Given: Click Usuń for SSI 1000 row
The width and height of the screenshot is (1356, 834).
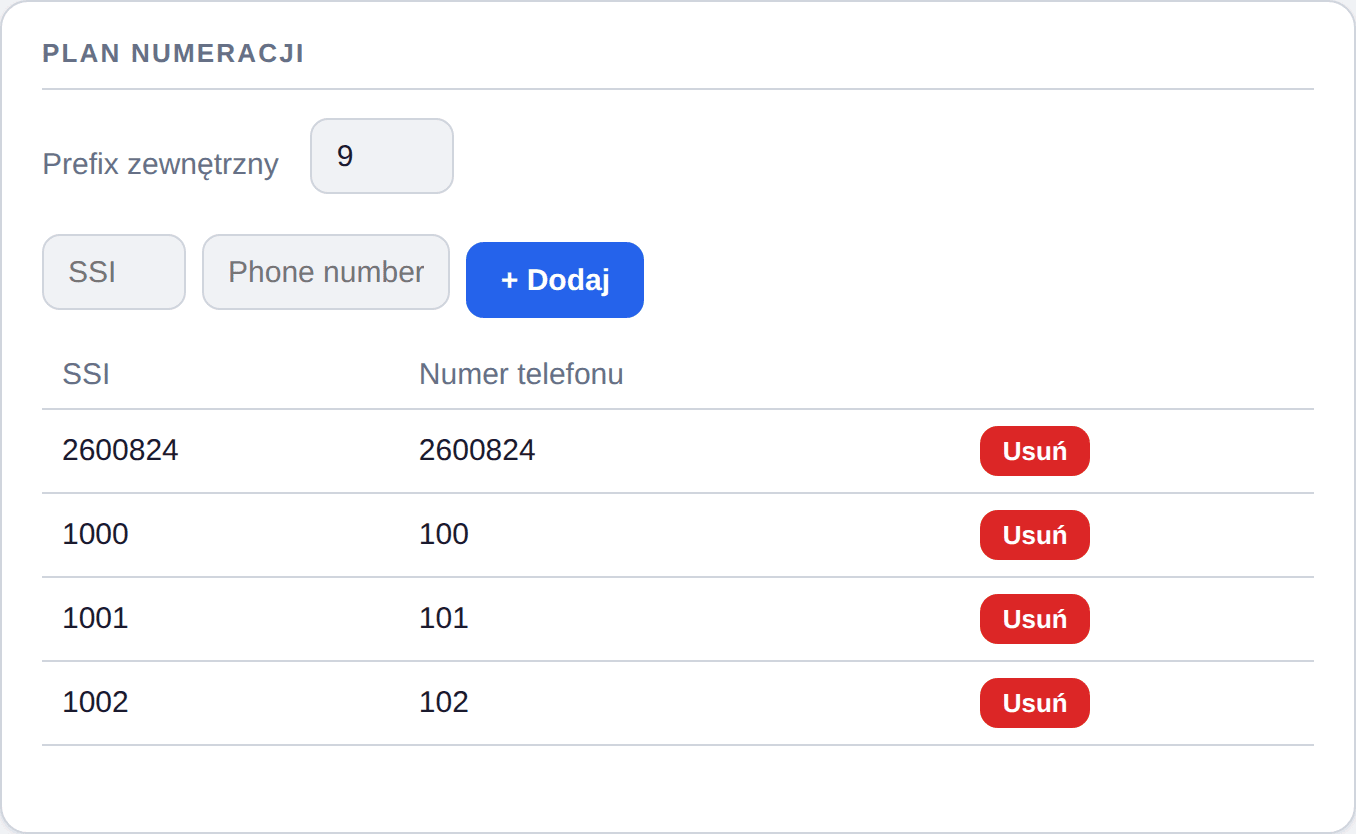Looking at the screenshot, I should coord(1035,535).
